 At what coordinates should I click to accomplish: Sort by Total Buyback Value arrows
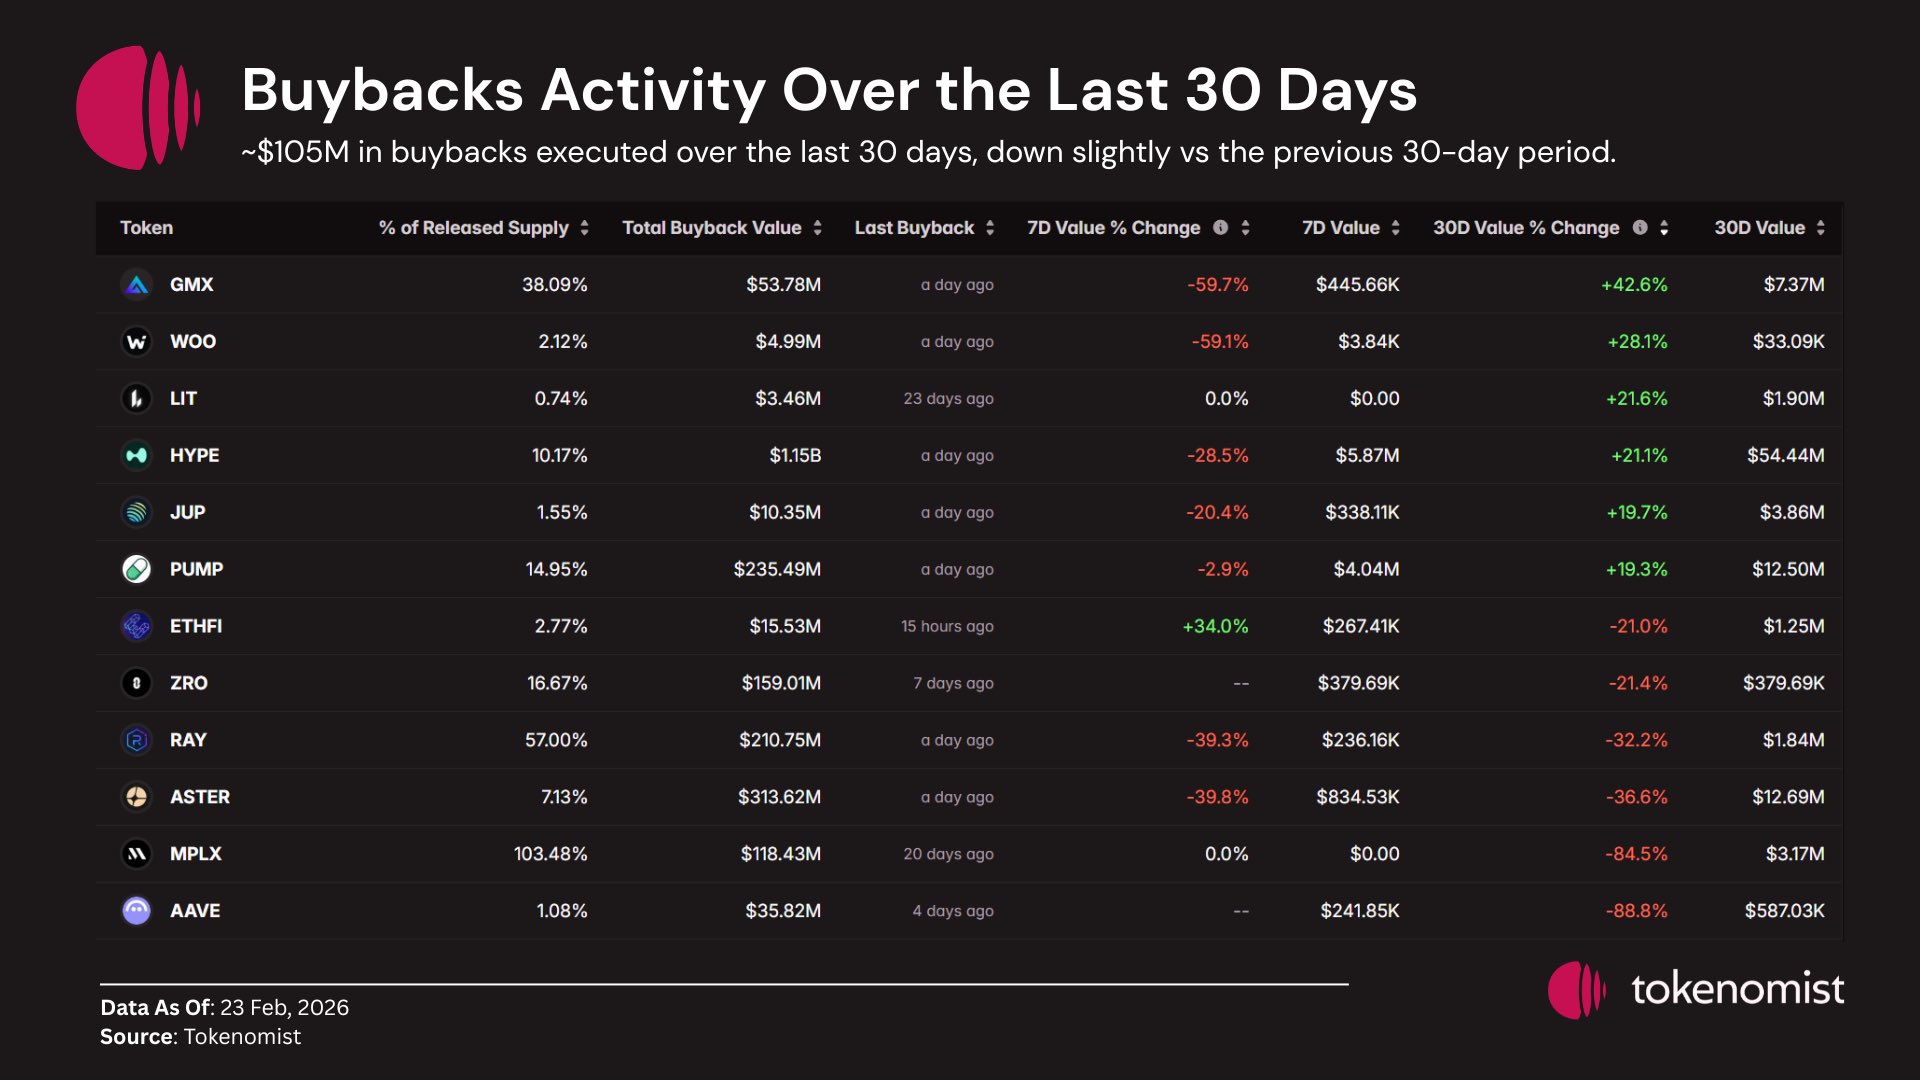pos(818,228)
